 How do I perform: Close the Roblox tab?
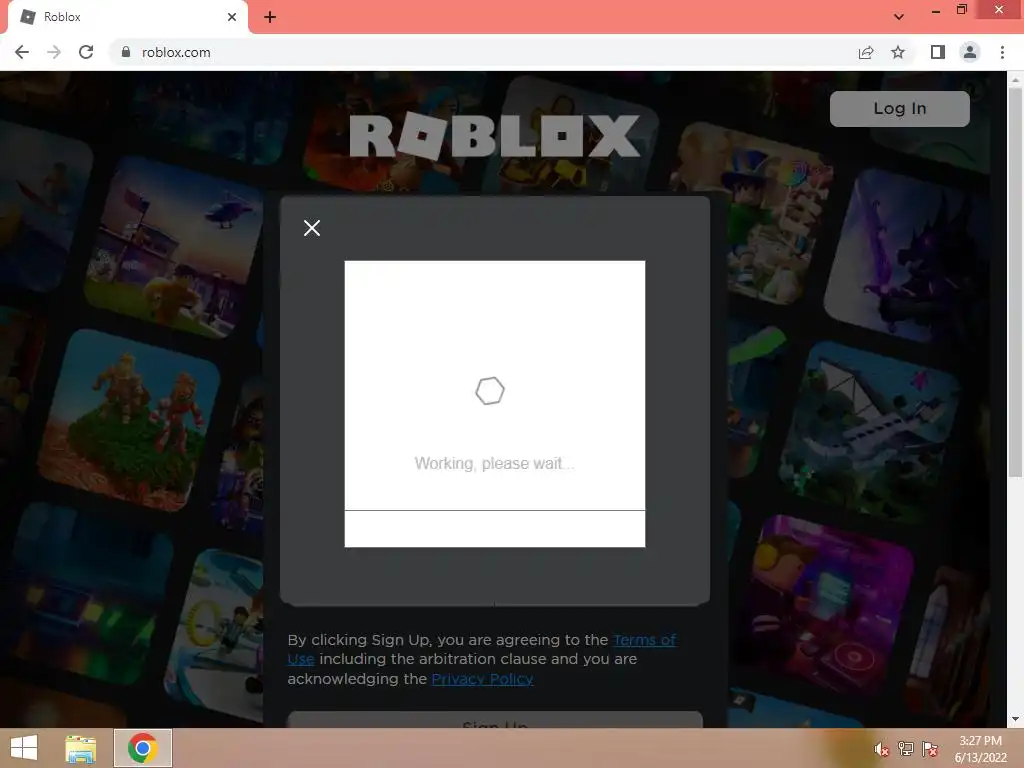coord(232,17)
